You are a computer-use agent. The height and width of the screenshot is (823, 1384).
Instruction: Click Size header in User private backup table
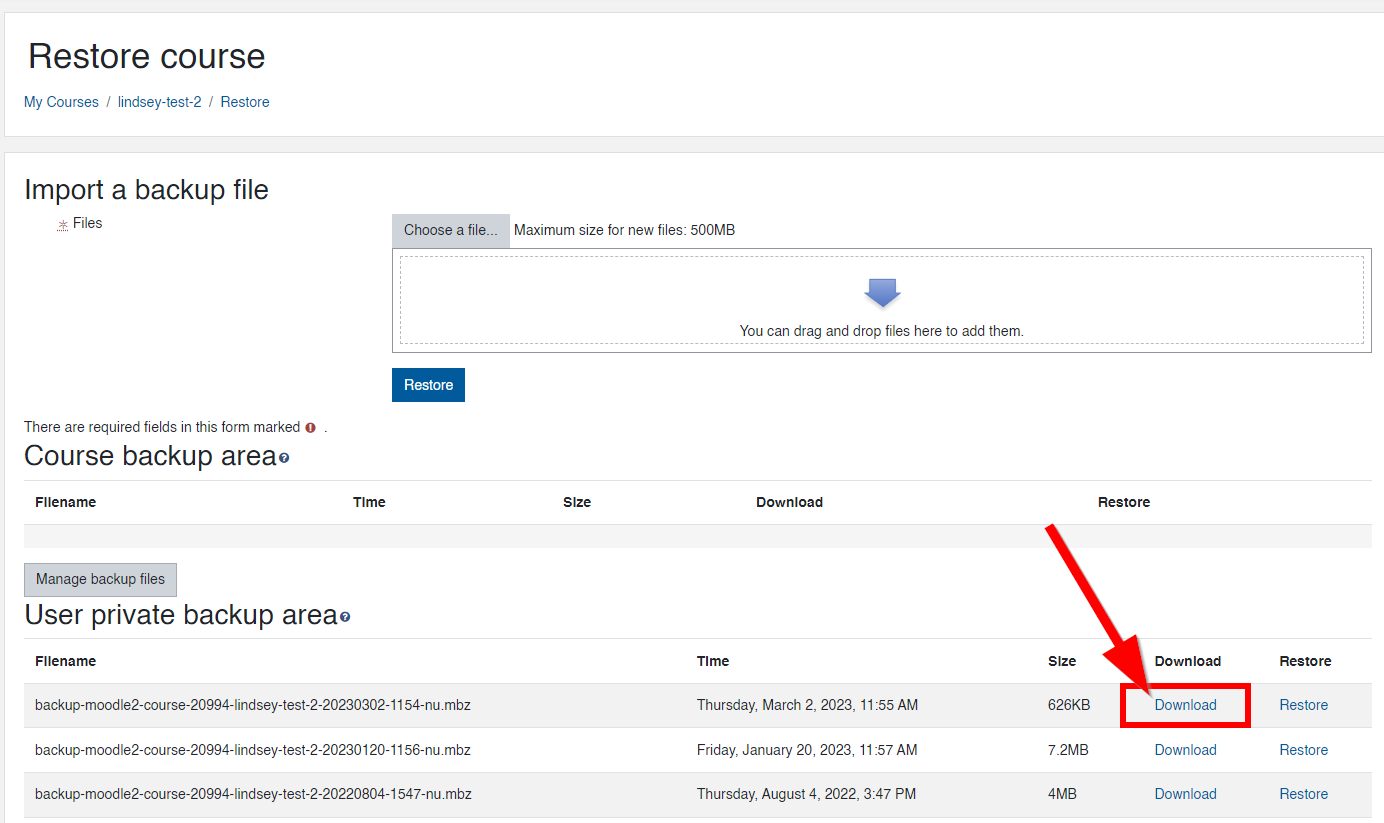click(x=1062, y=661)
